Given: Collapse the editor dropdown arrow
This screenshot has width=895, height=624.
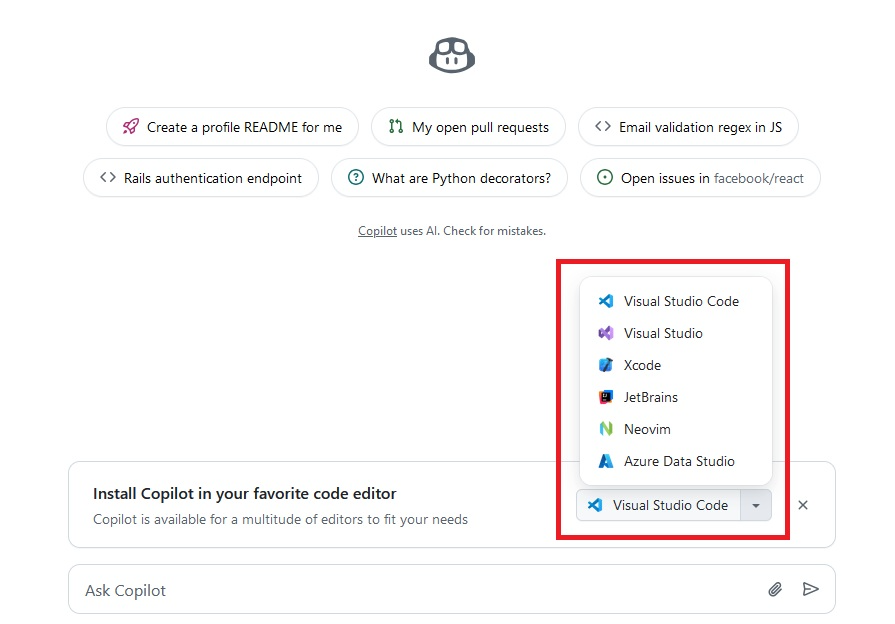Looking at the screenshot, I should [x=756, y=506].
